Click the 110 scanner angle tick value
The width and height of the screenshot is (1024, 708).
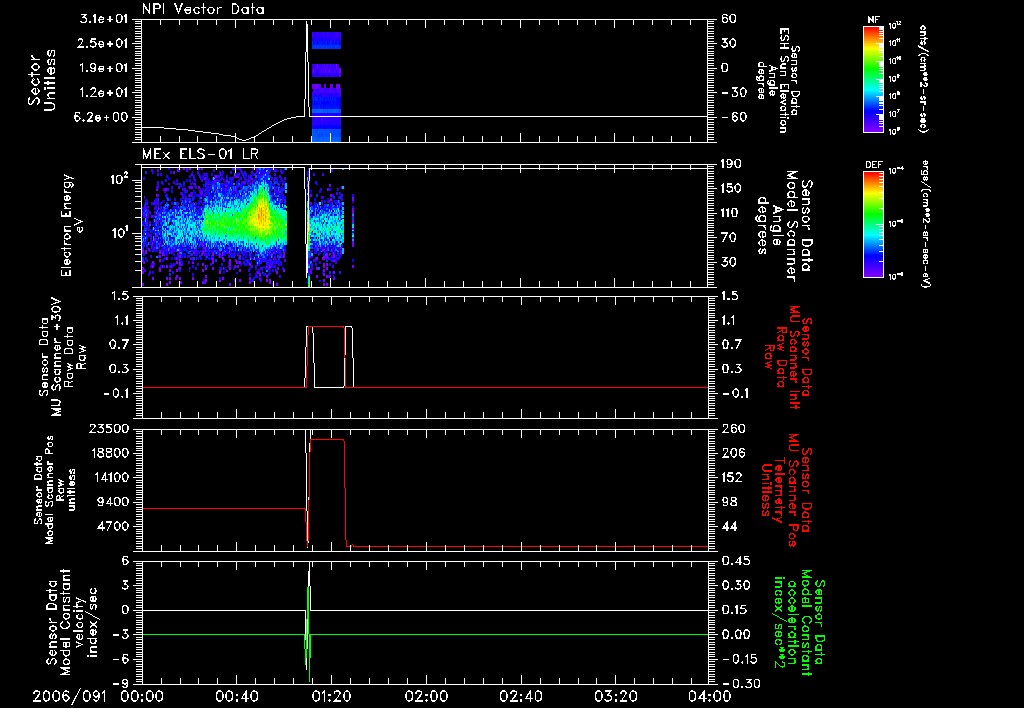[x=731, y=213]
